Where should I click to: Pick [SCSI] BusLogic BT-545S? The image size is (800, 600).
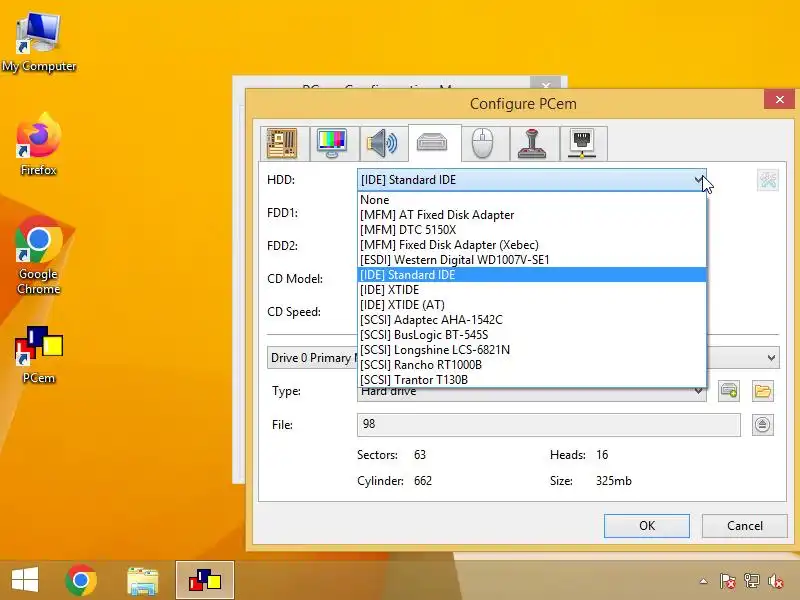pos(532,335)
